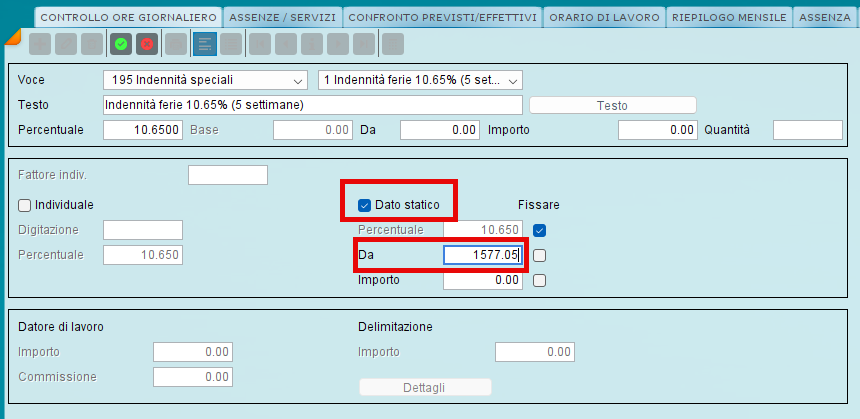Open the Assenze / Servizi tab
Viewport: 860px width, 419px height.
282,17
